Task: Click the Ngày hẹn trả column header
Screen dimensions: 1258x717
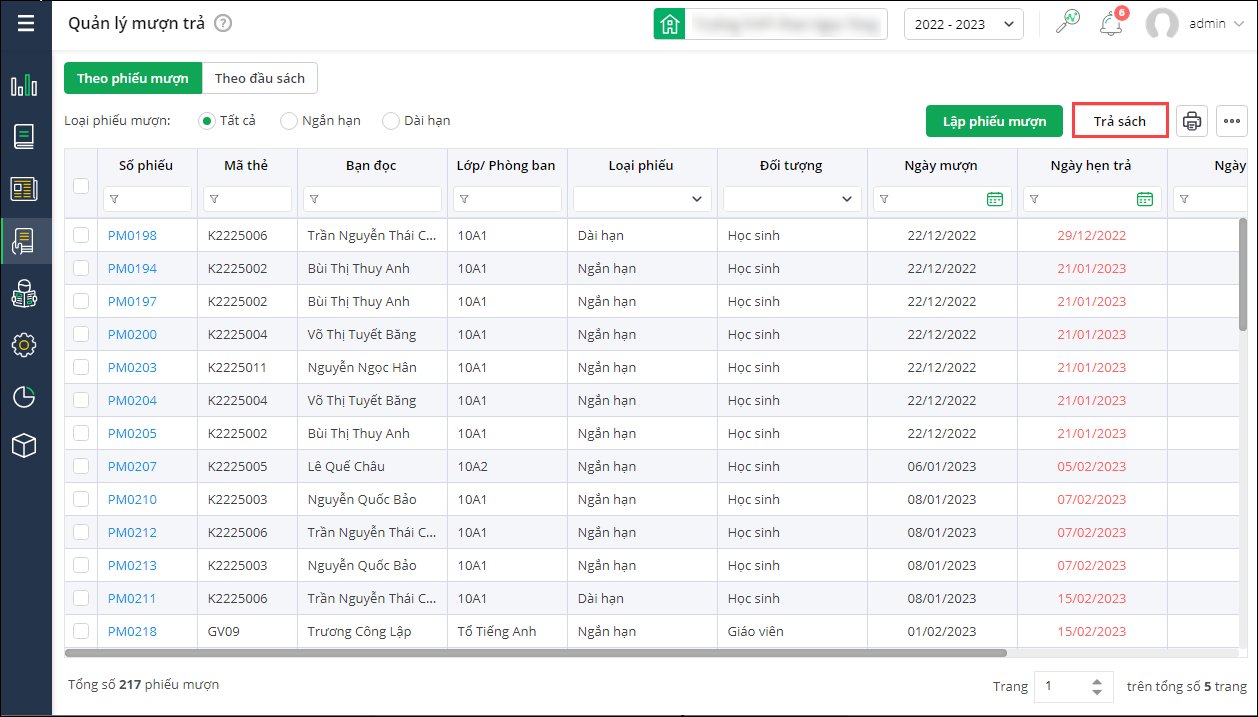Action: (x=1091, y=165)
